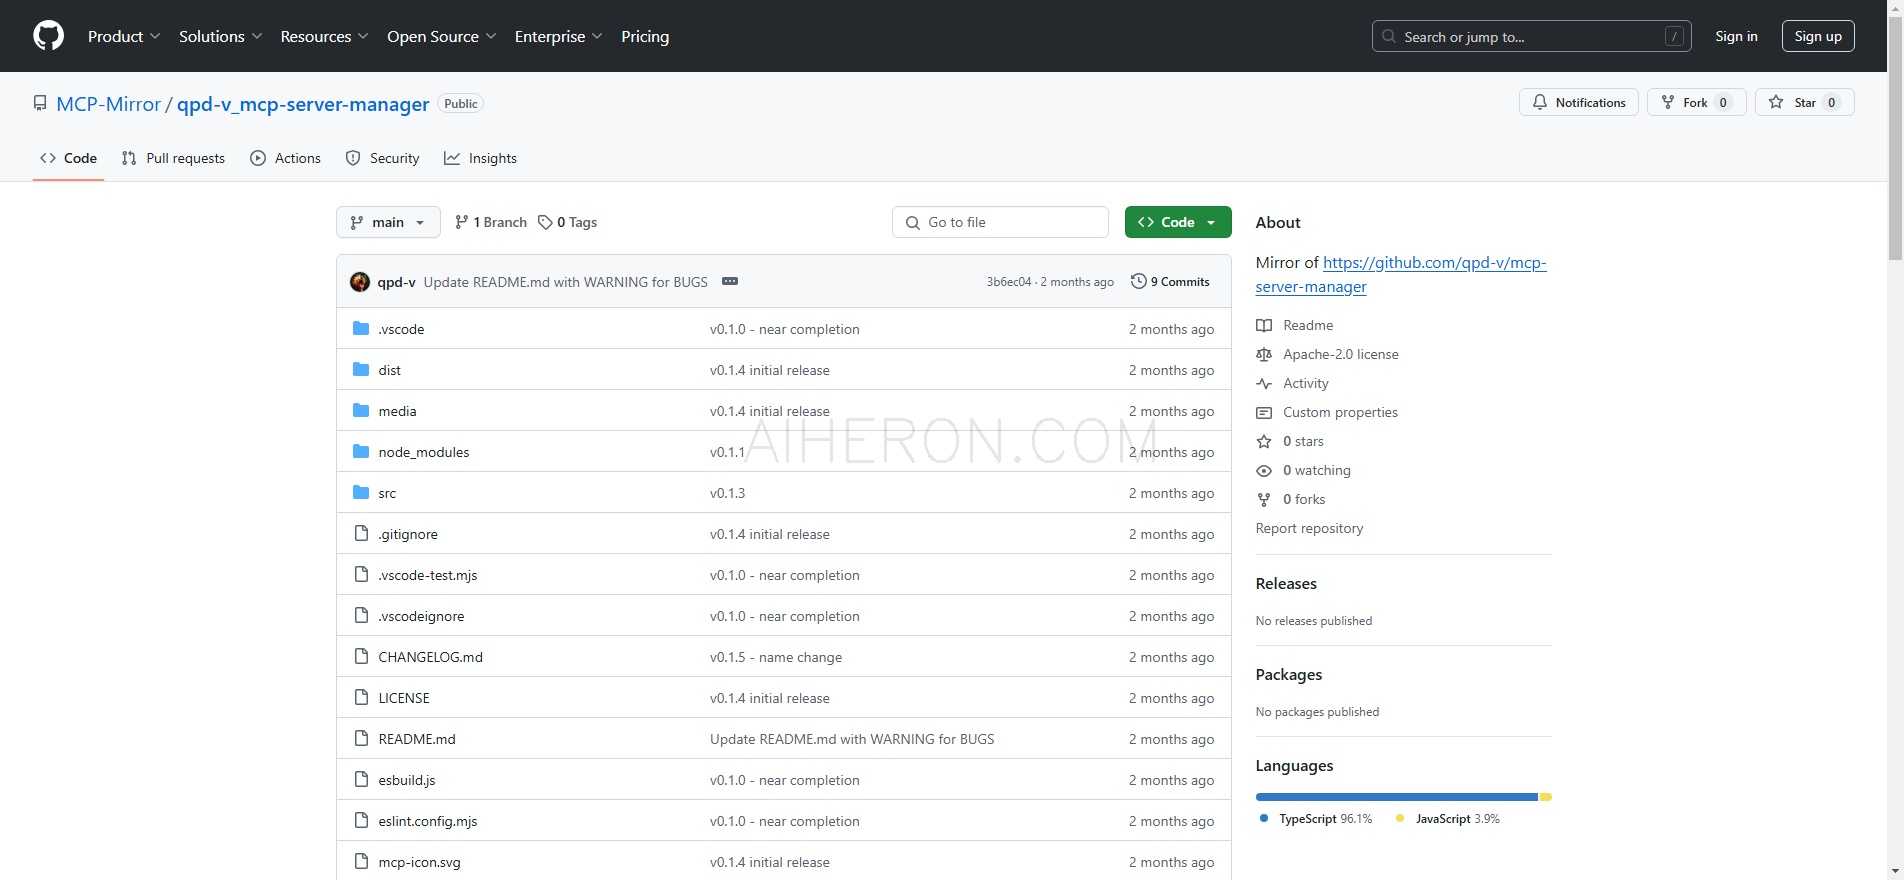Click the tag icon beside 0 Tags
This screenshot has width=1904, height=880.
pos(545,222)
